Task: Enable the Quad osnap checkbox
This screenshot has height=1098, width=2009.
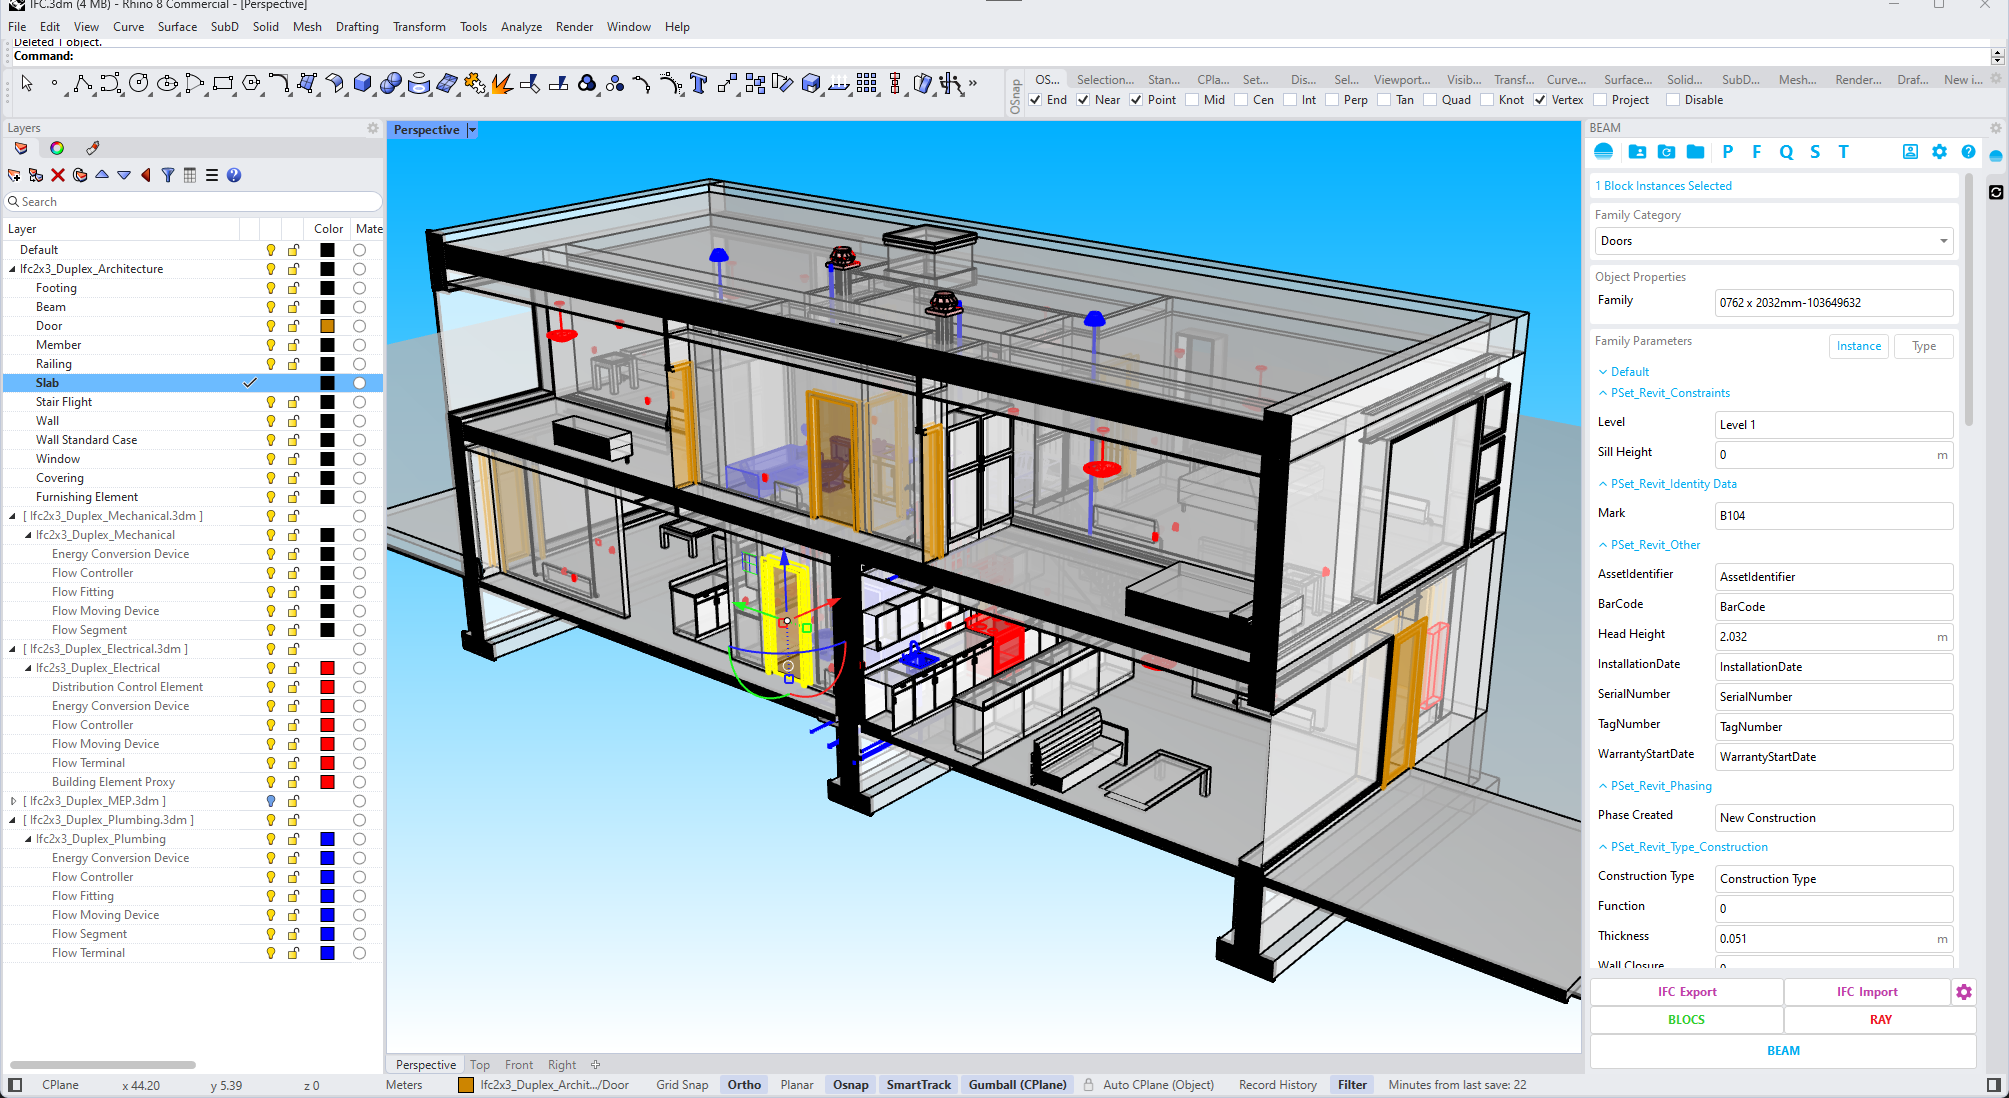Action: [1430, 100]
